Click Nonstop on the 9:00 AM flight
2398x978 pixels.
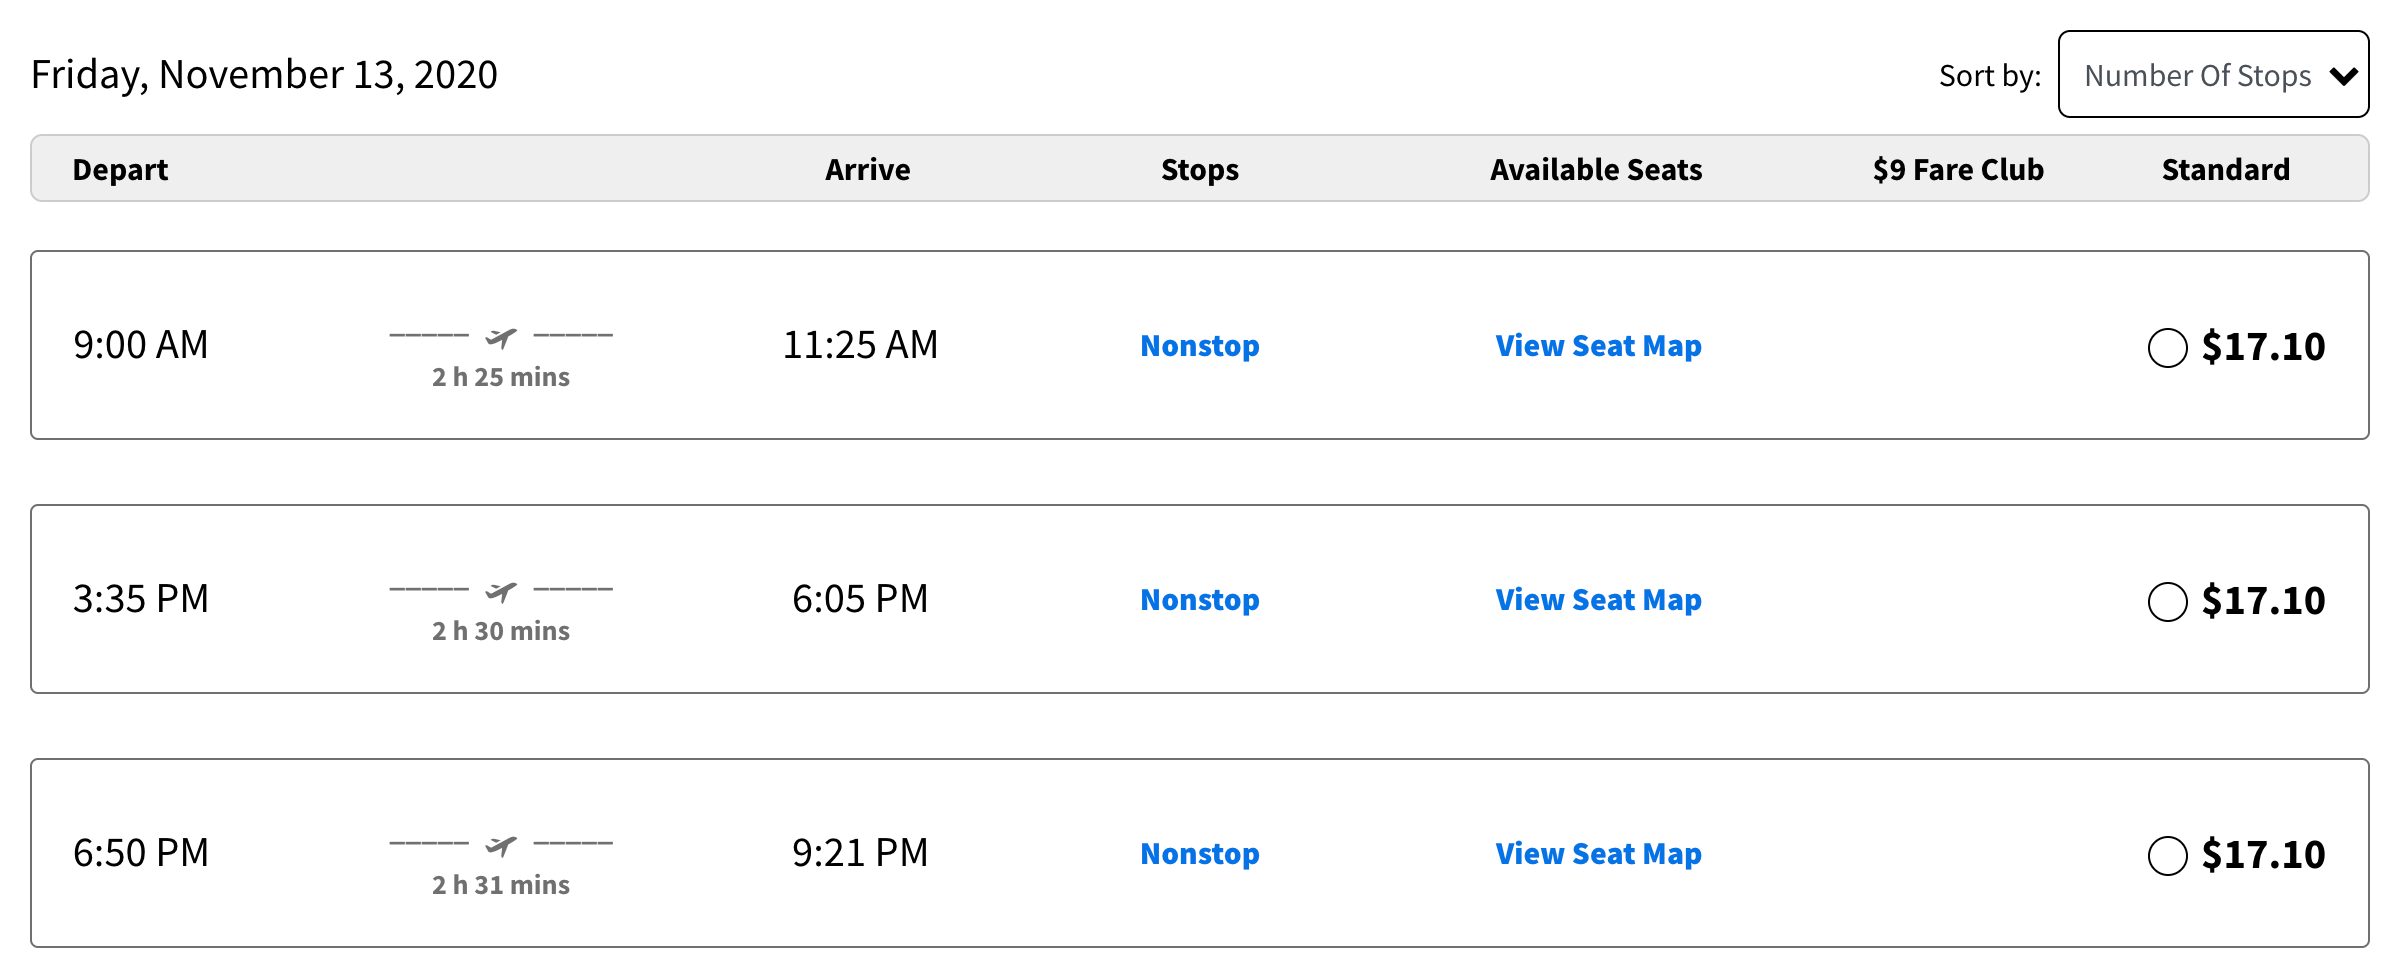(x=1199, y=345)
